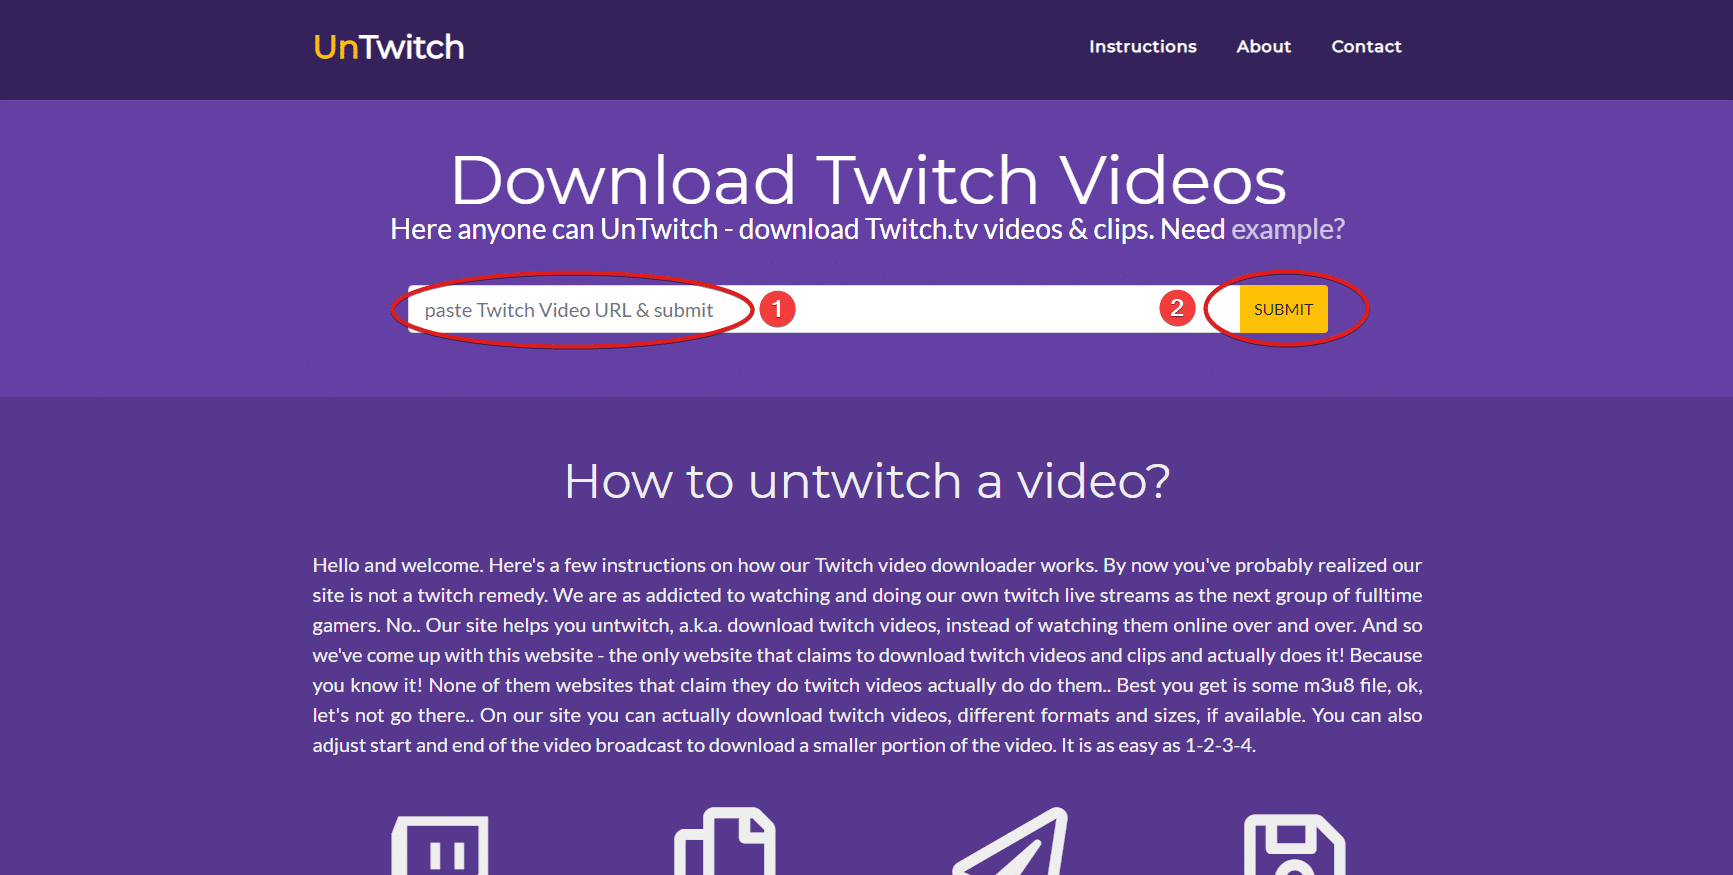The height and width of the screenshot is (875, 1733).
Task: Click the UnTwitch logo
Action: pos(388,47)
